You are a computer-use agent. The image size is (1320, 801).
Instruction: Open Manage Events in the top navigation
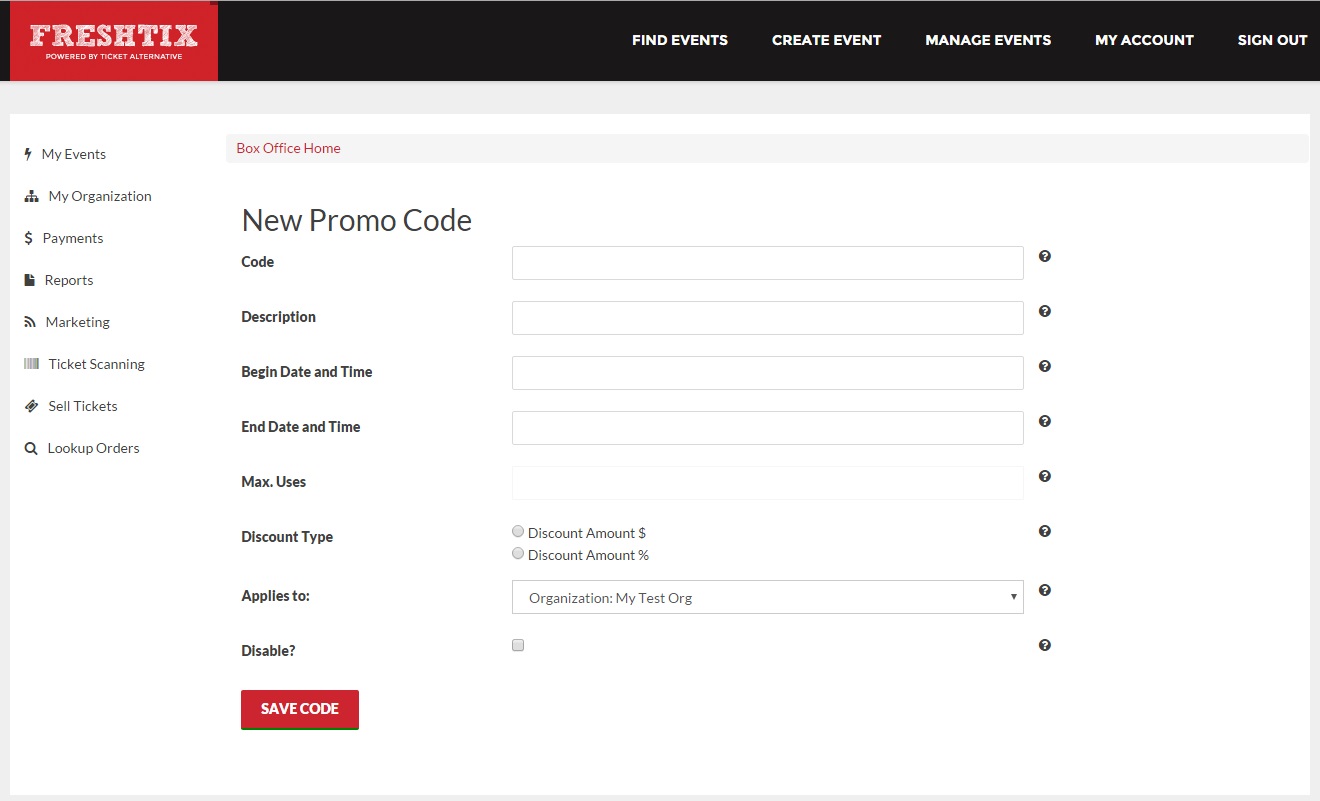click(x=988, y=40)
